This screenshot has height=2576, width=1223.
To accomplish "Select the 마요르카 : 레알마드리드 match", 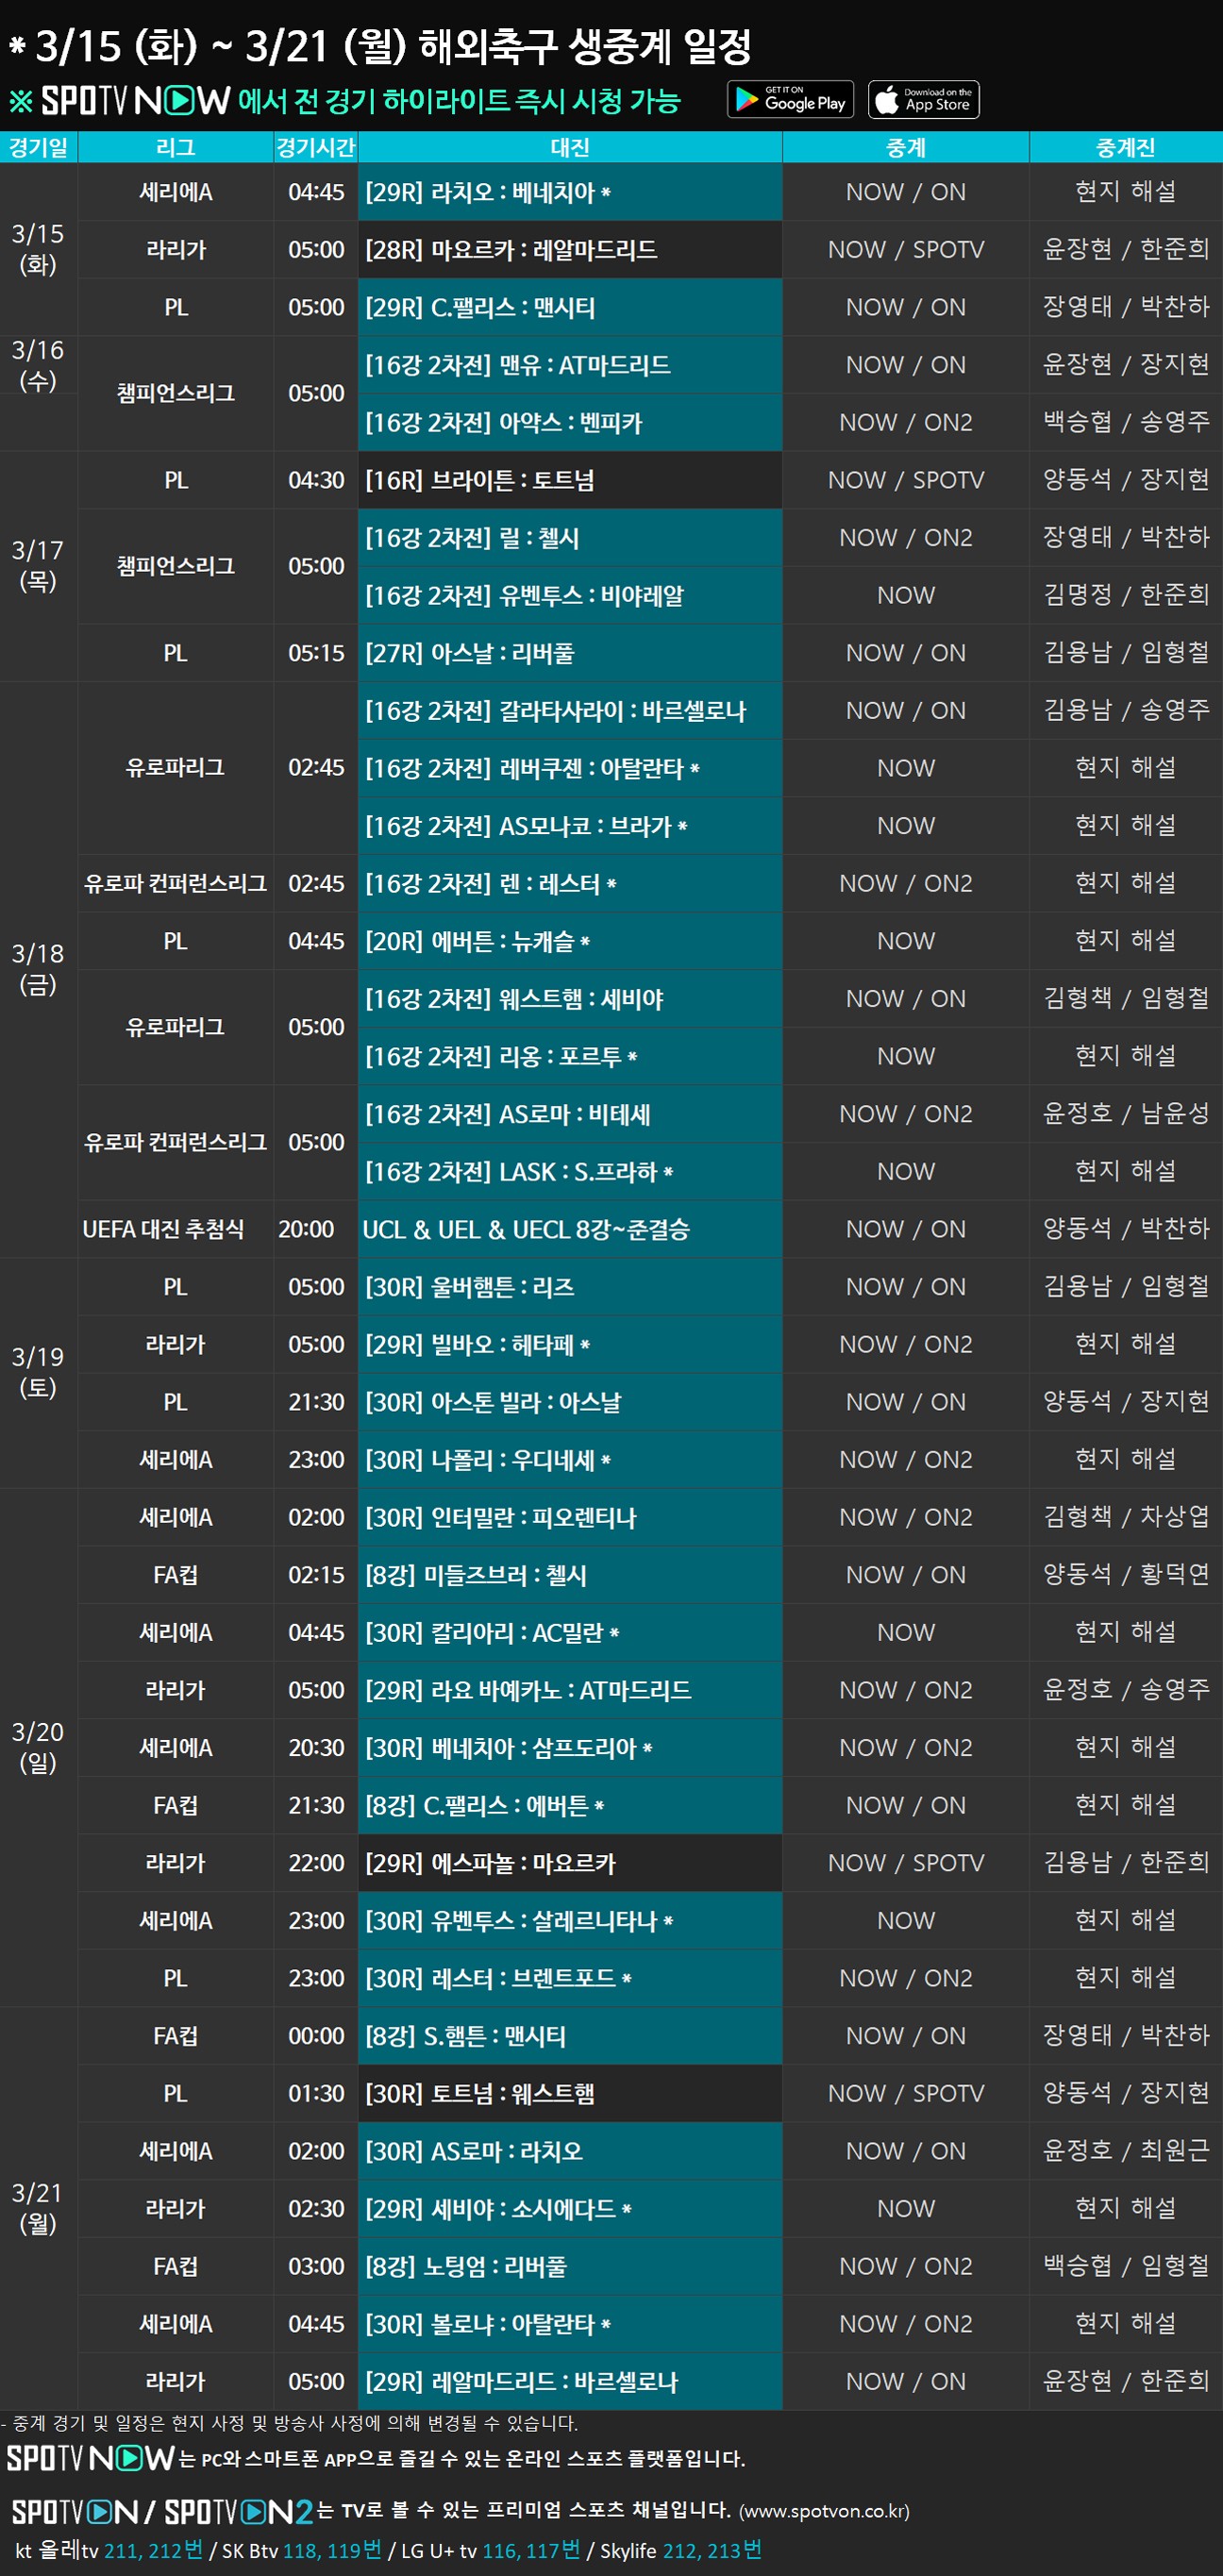I will click(570, 250).
